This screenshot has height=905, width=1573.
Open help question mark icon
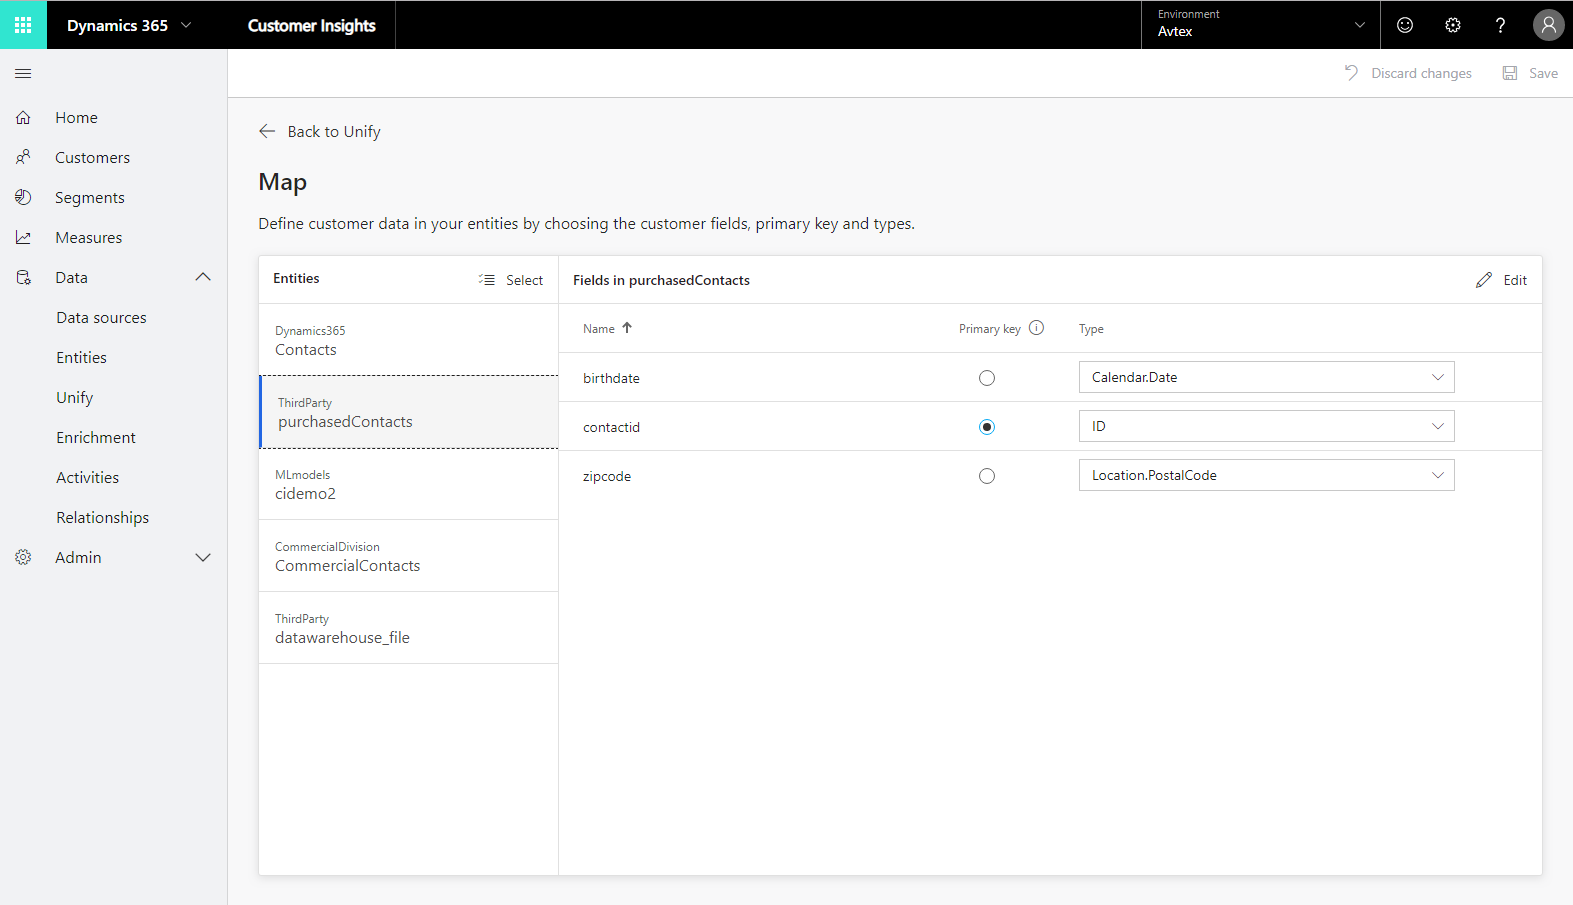coord(1500,25)
